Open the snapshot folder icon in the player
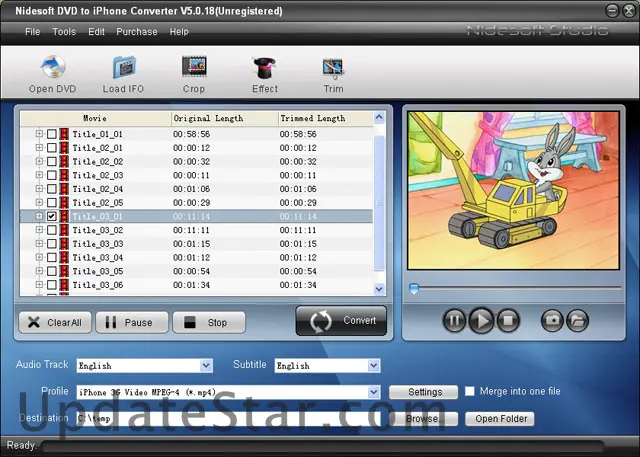The height and width of the screenshot is (457, 640). coord(577,321)
